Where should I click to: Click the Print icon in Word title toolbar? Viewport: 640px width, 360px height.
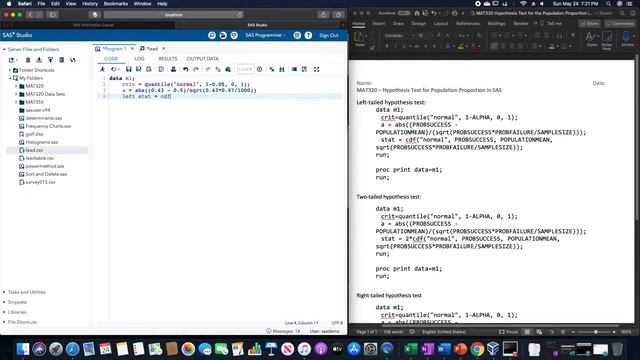pyautogui.click(x=455, y=13)
